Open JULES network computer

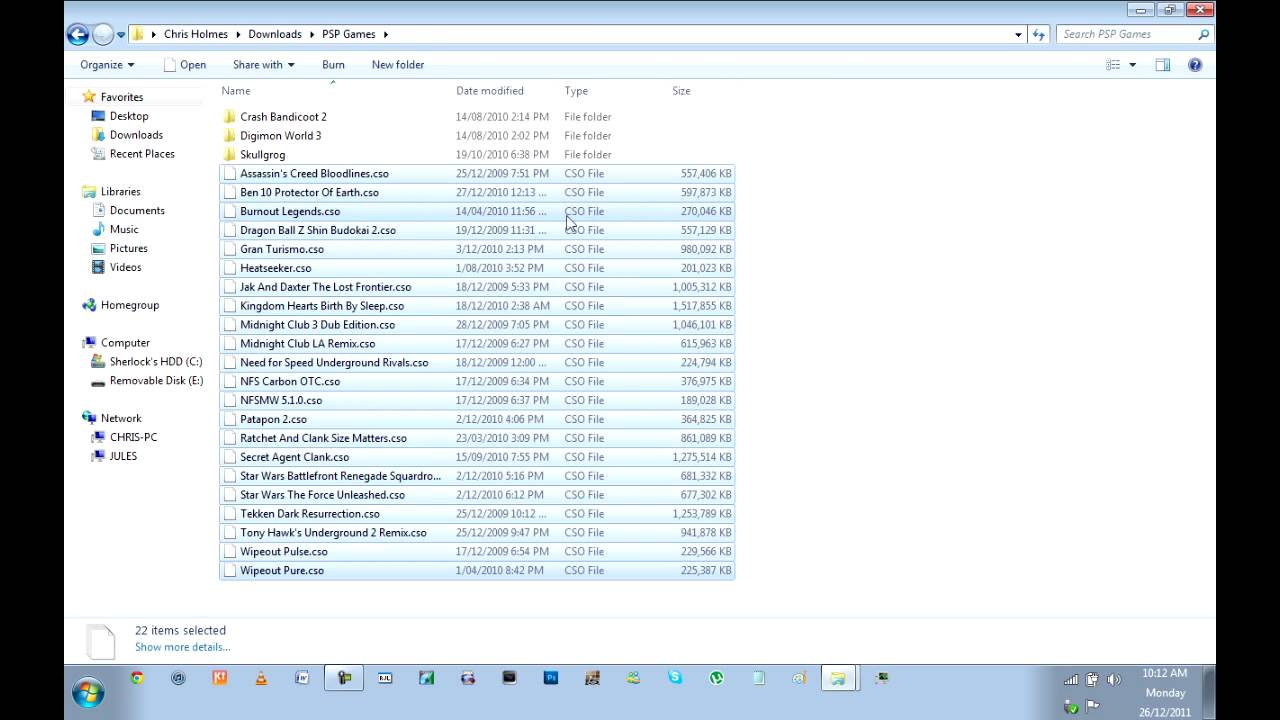123,457
